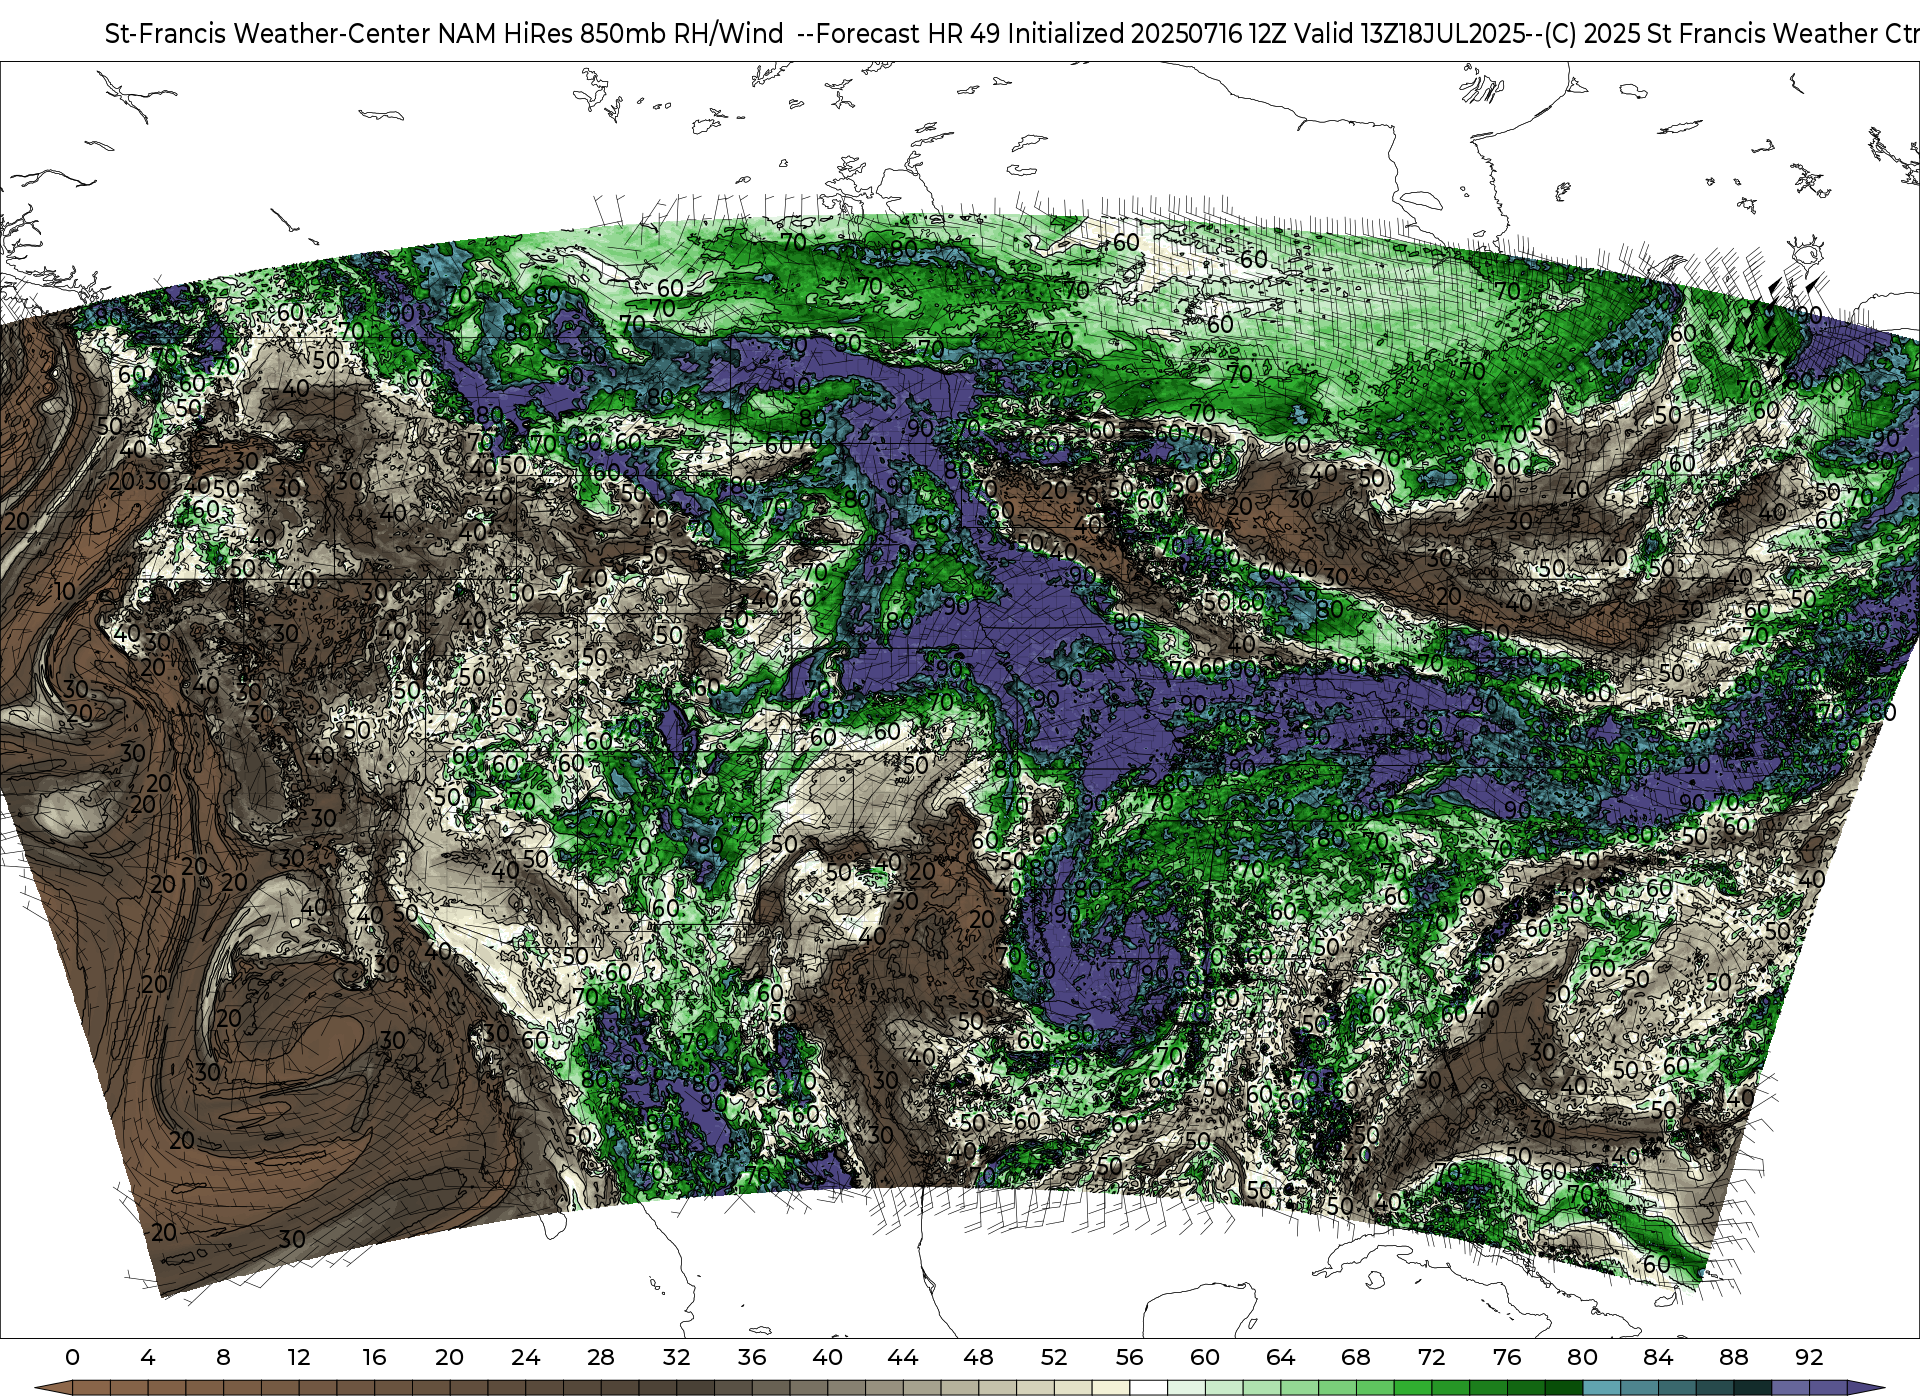
Task: Click the '16' colorbar tick label
Action: pyautogui.click(x=374, y=1358)
